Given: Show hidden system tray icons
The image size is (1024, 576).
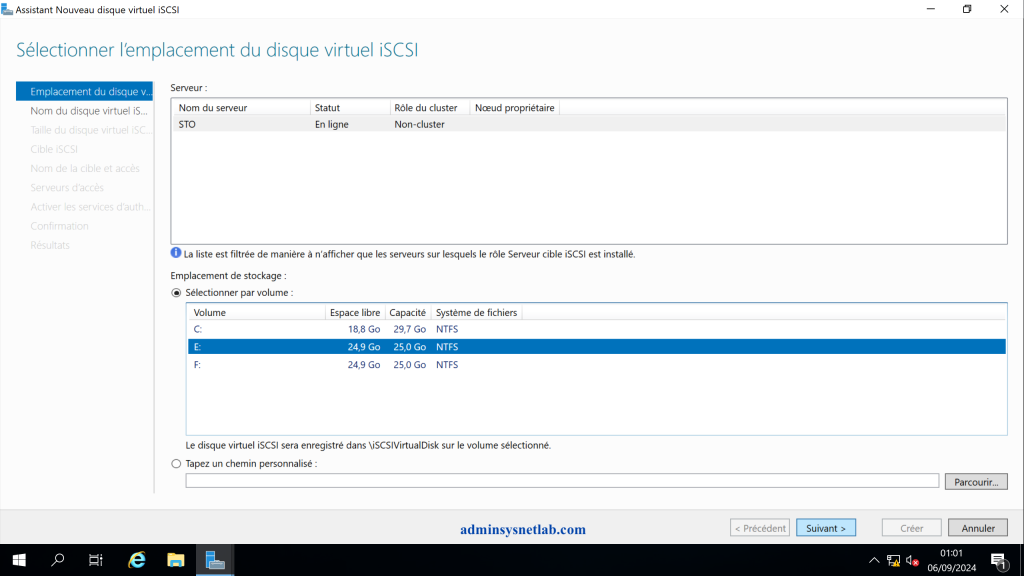Looking at the screenshot, I should (874, 560).
